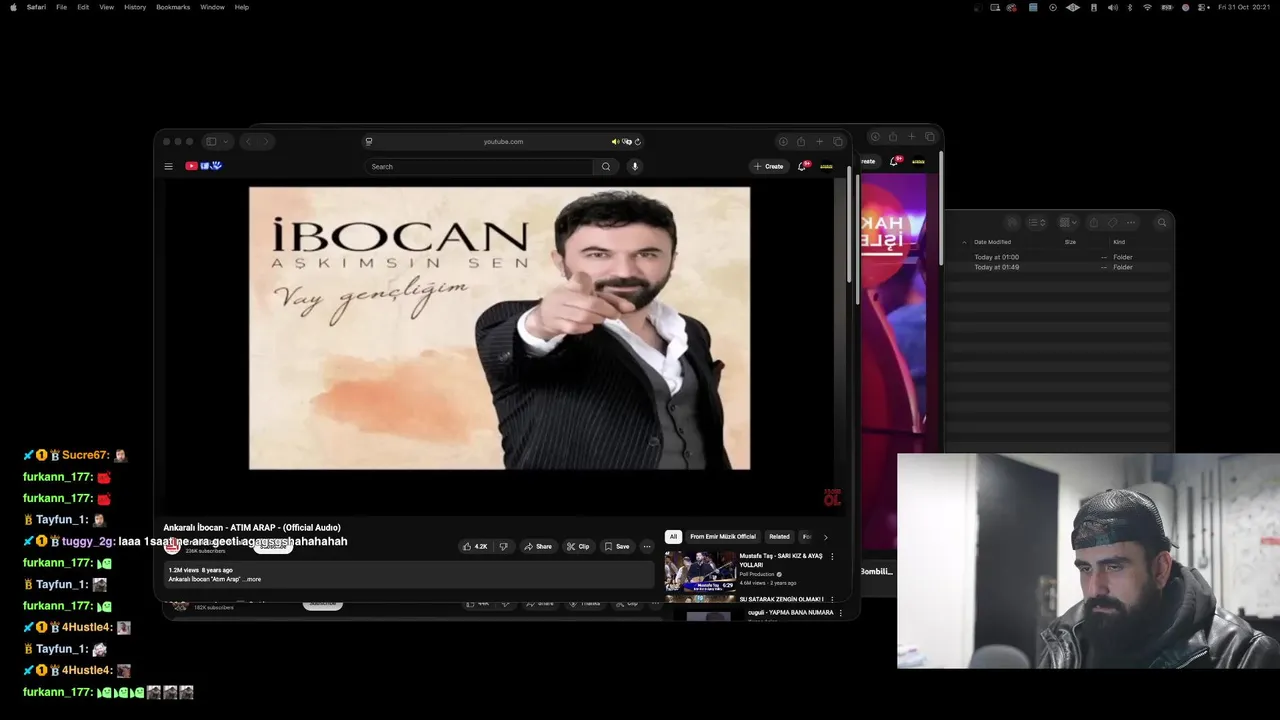Share from the Finder window toolbar
Screen dimensions: 1280x720
click(1093, 223)
